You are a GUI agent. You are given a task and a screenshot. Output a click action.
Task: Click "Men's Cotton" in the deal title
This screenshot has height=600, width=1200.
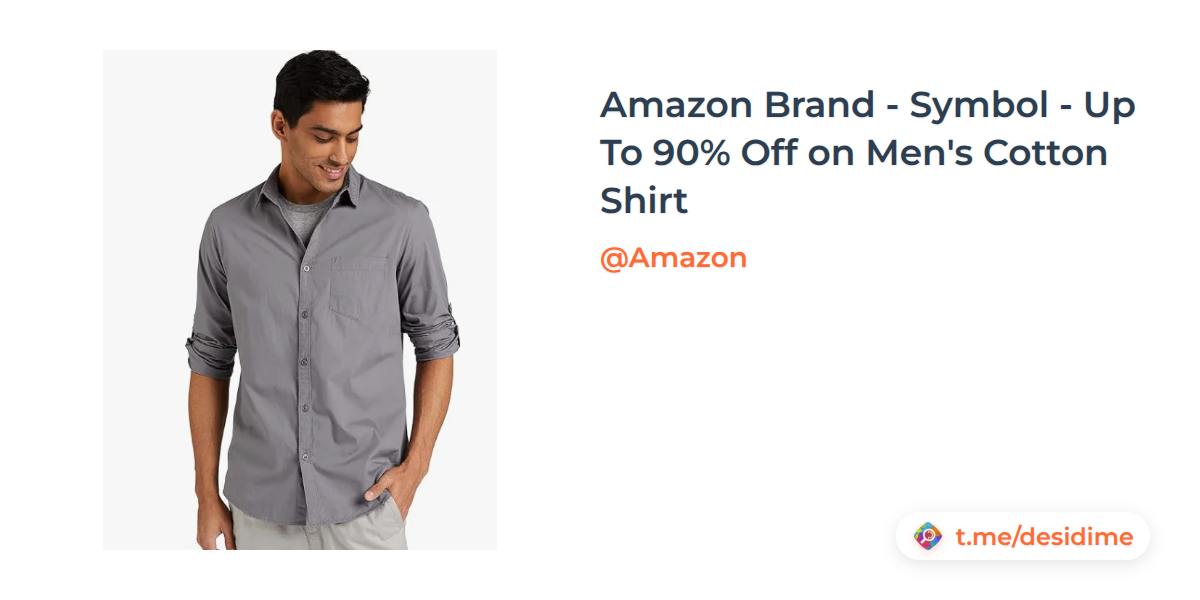click(987, 153)
